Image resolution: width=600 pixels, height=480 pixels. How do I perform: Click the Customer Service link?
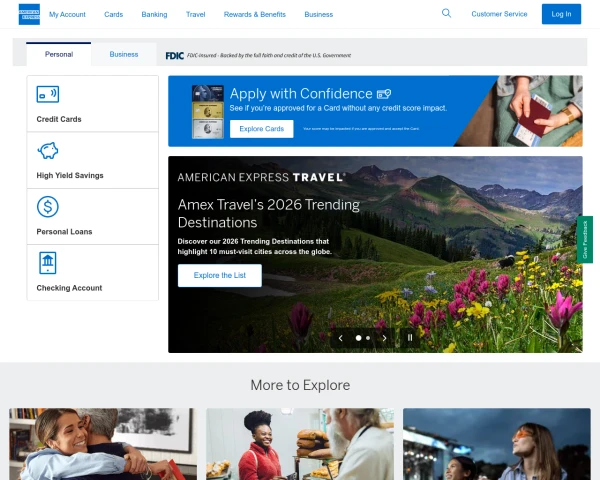click(x=499, y=14)
